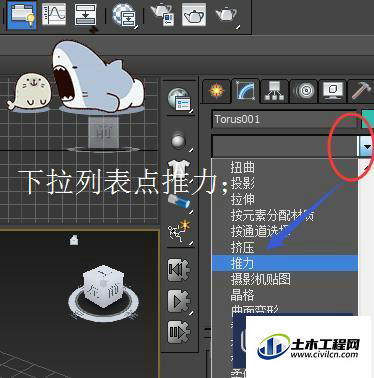Click the modifier list scrollbar up arrow
The image size is (374, 378).
366,167
